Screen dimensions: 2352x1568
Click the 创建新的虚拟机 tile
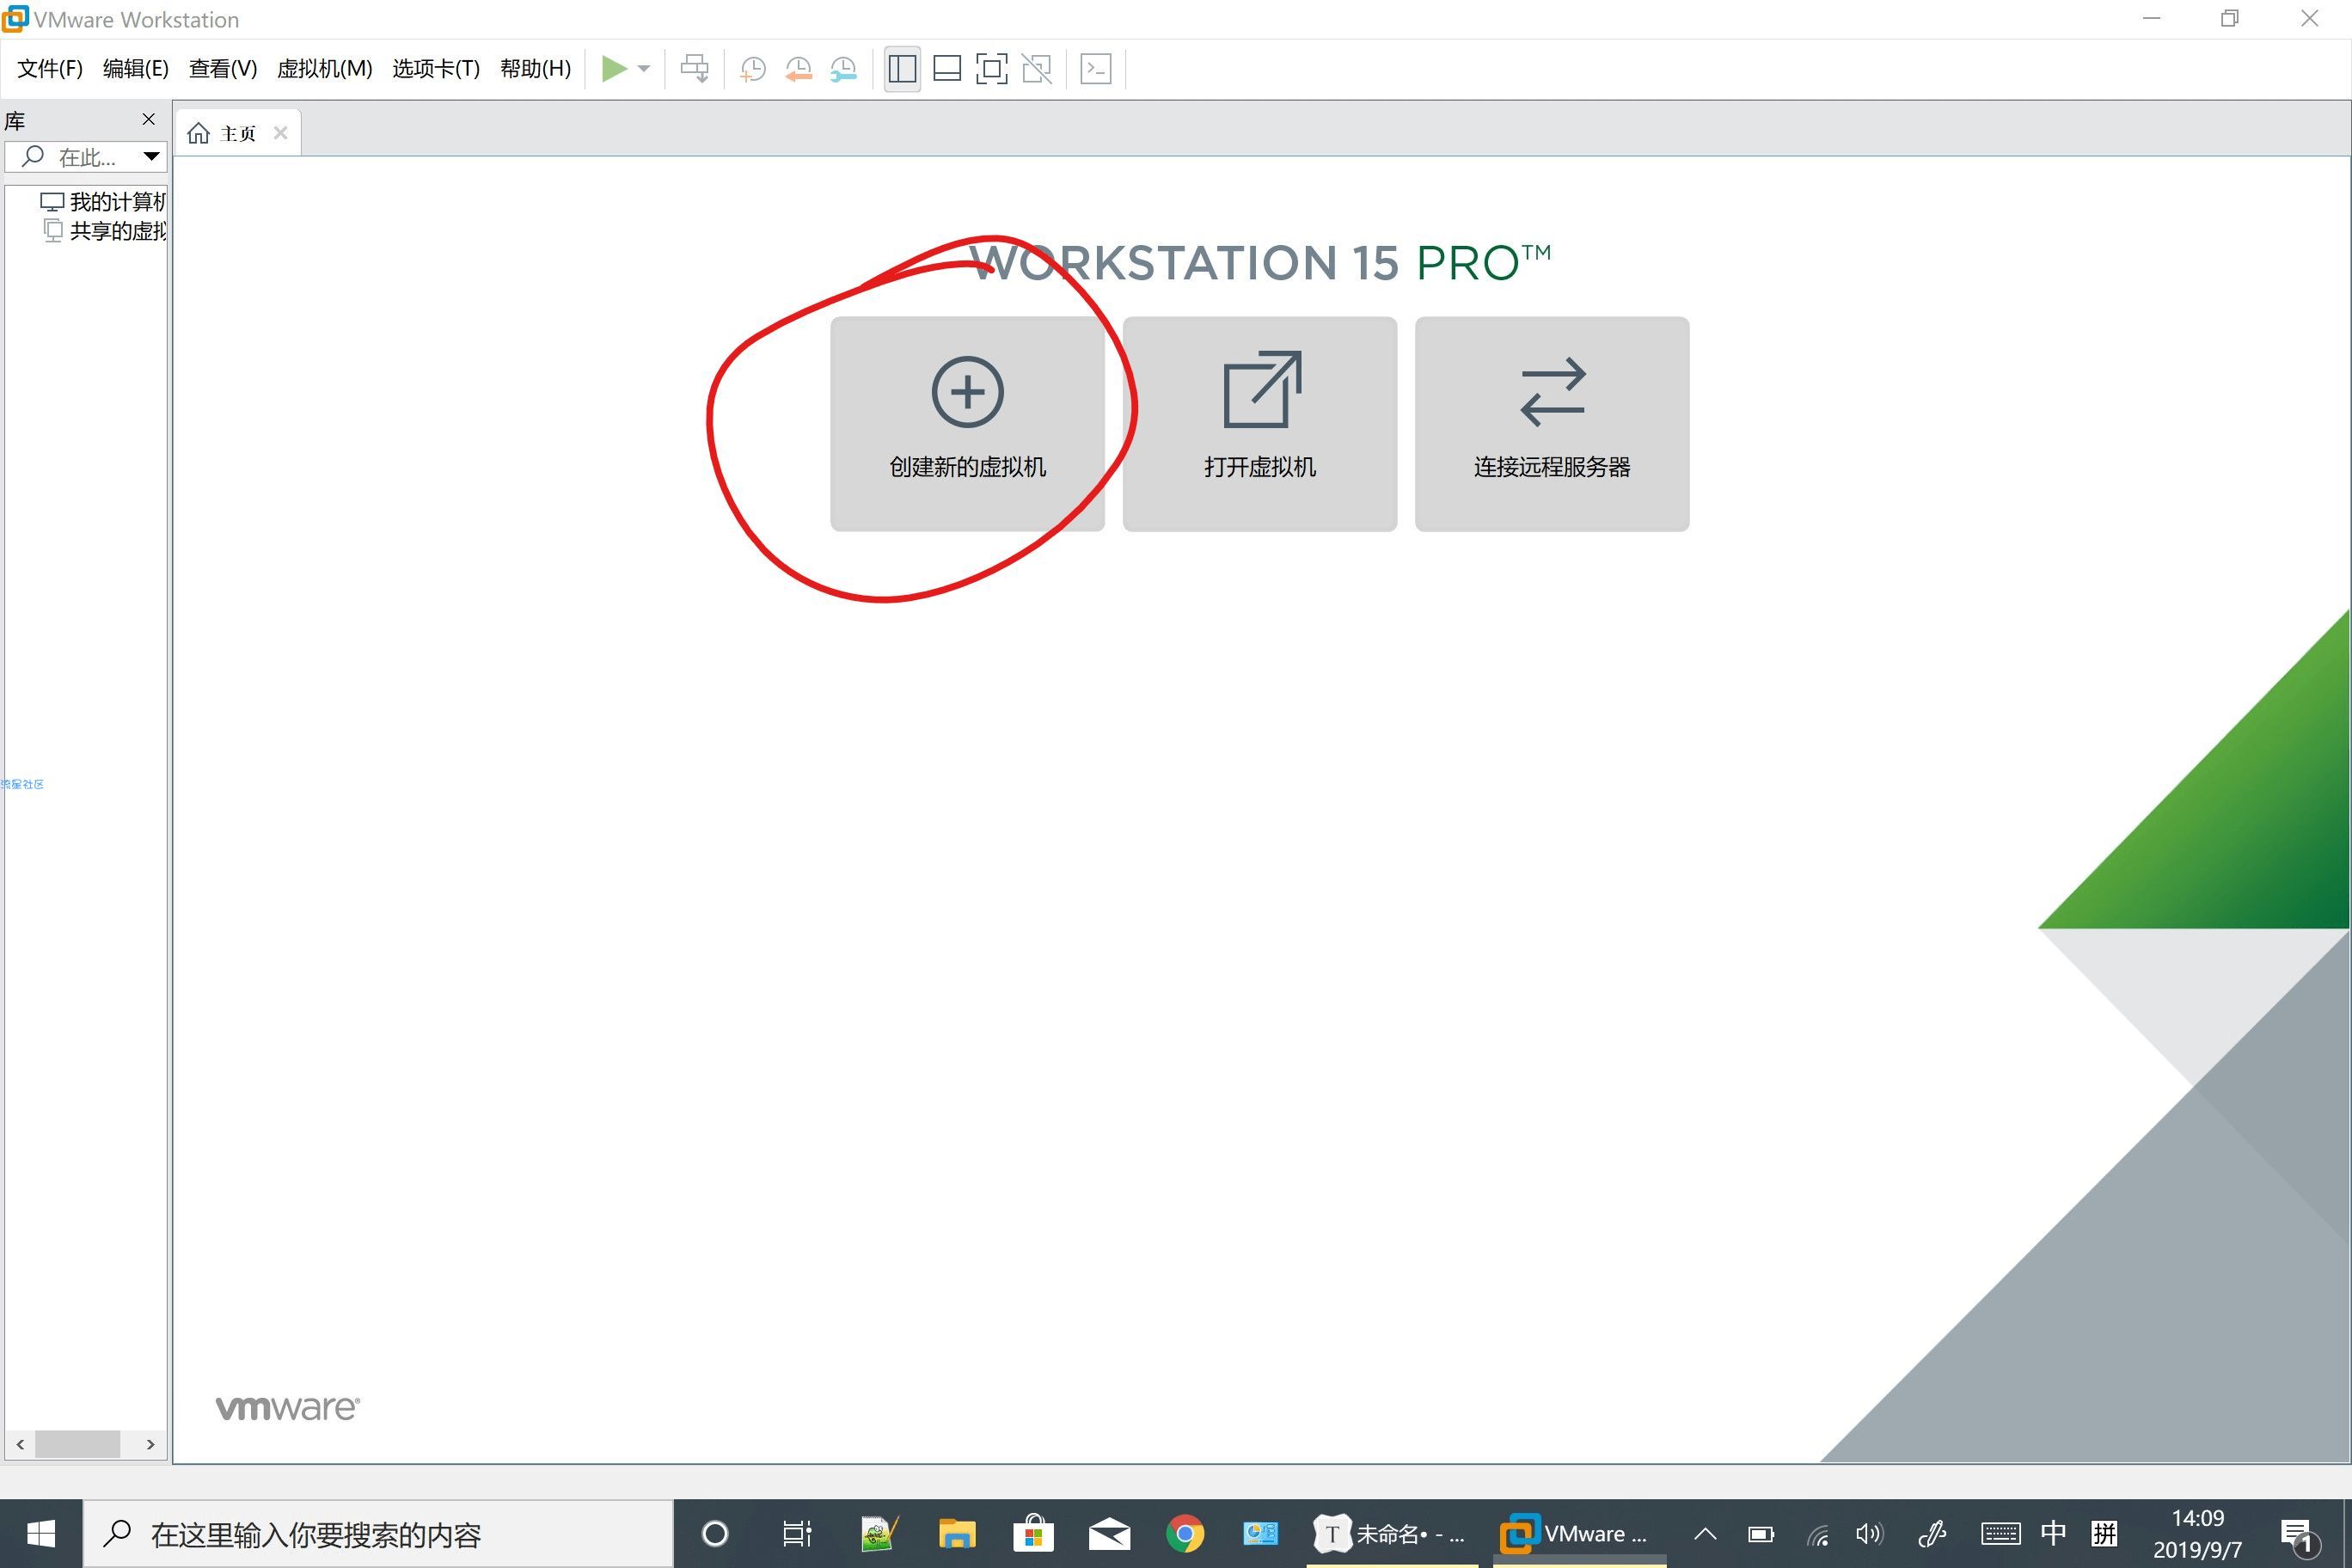coord(967,424)
